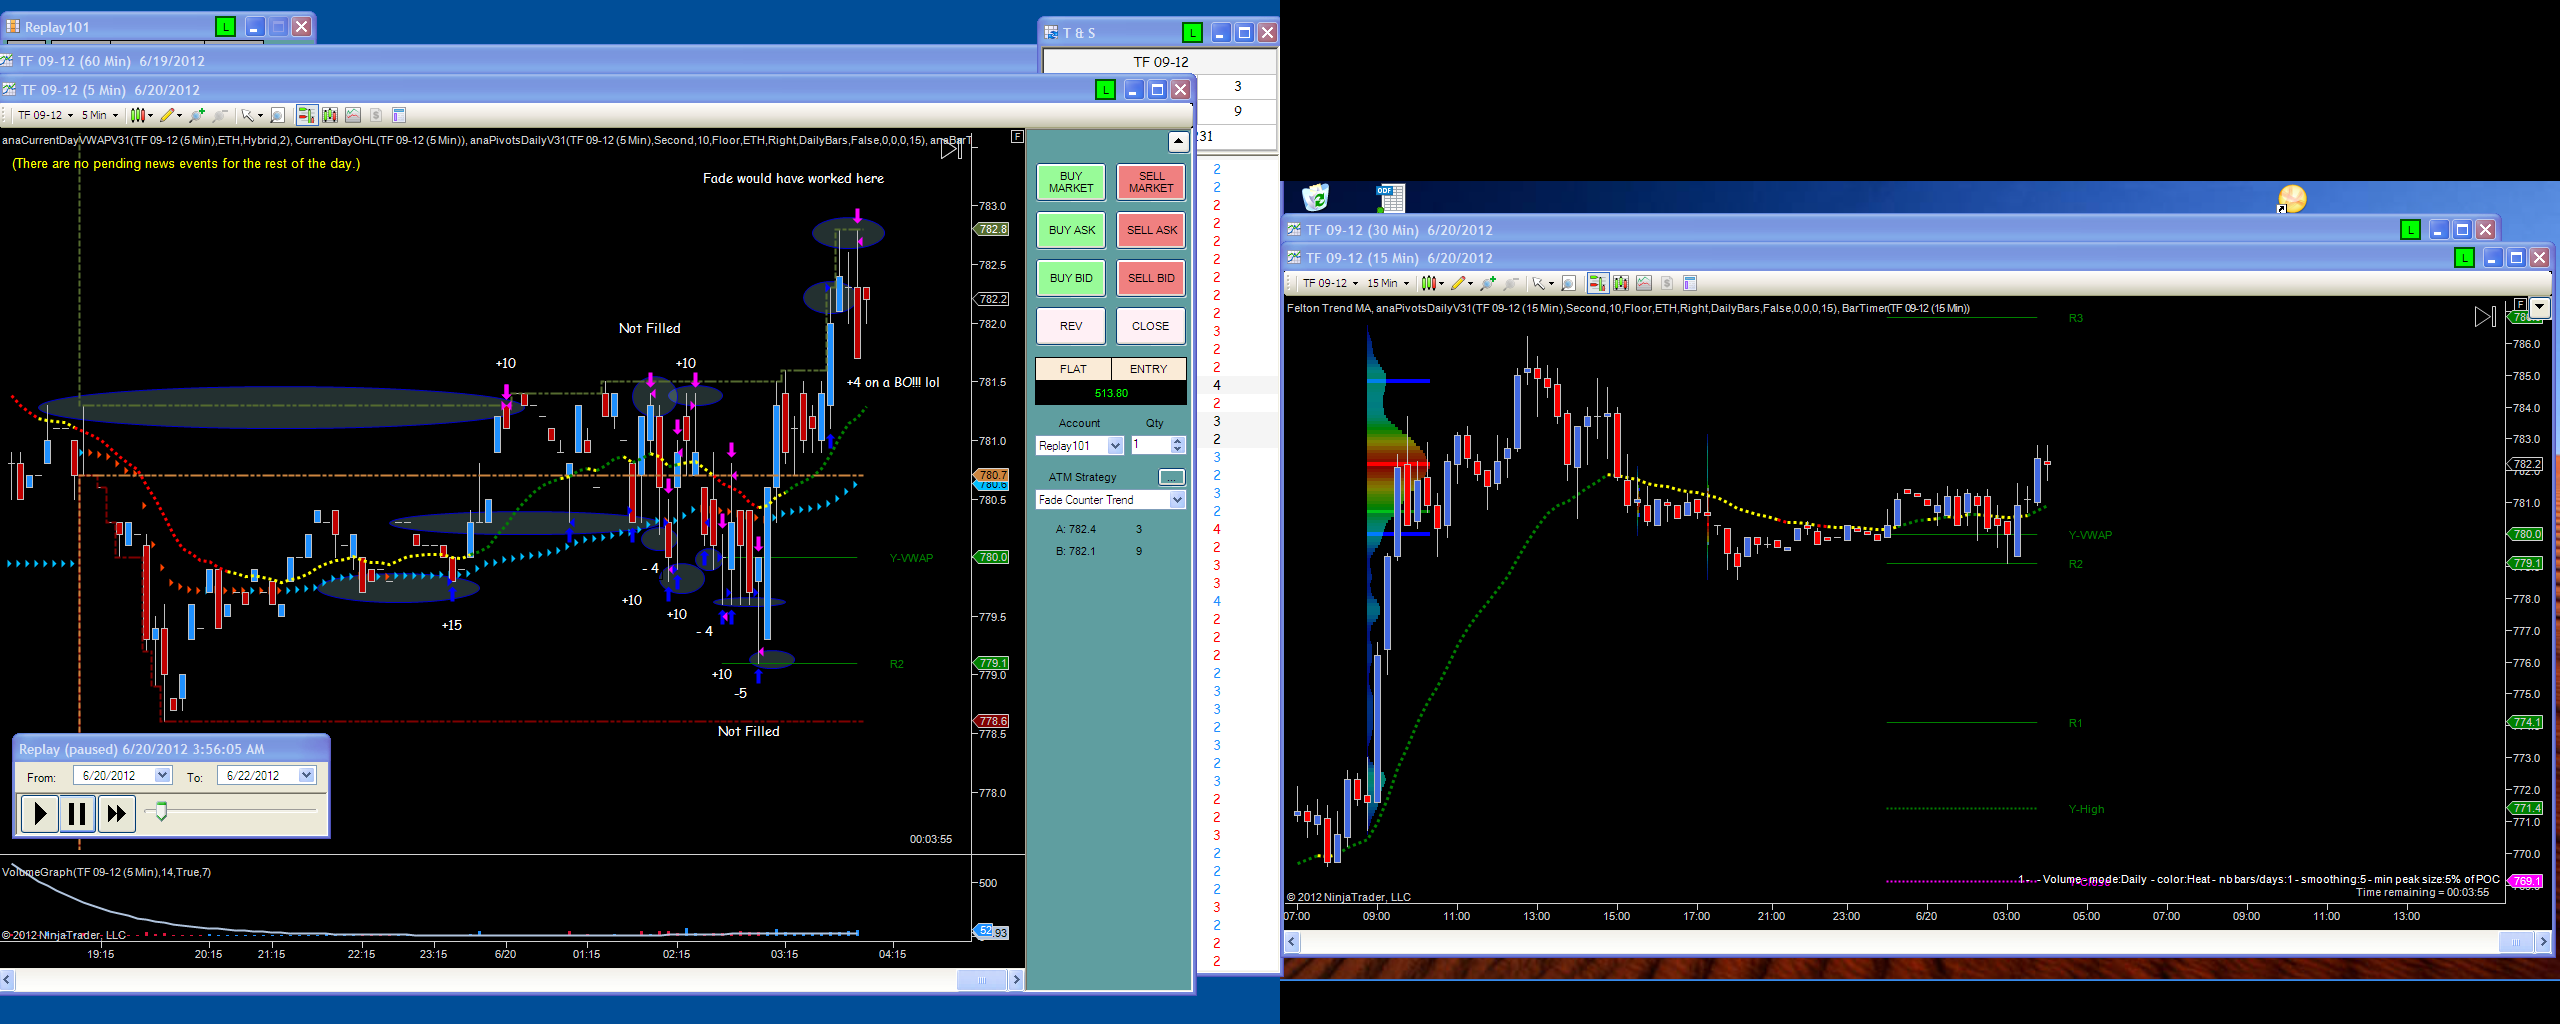Open indicators icon in 15 Min chart toolbar
This screenshot has width=2560, height=1024.
point(1644,283)
